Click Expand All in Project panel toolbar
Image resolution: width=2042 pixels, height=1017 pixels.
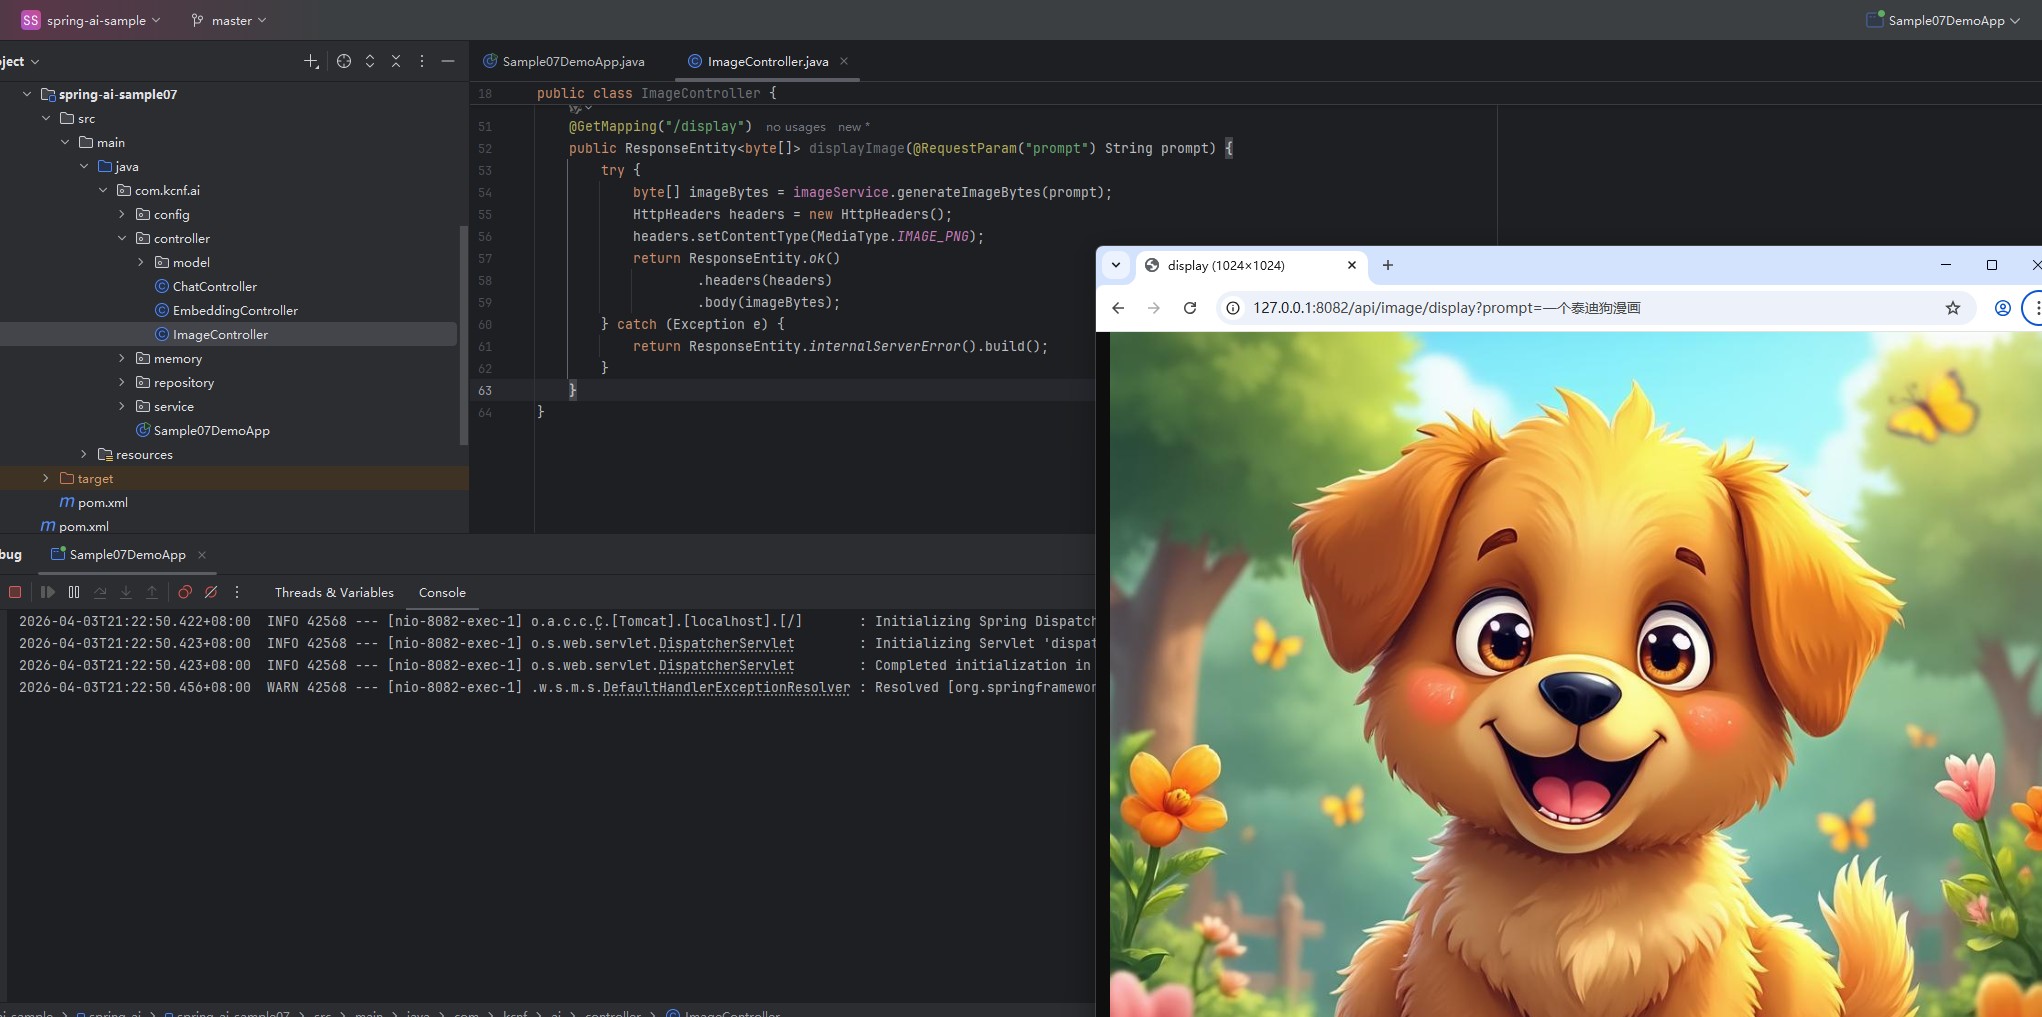click(x=370, y=61)
